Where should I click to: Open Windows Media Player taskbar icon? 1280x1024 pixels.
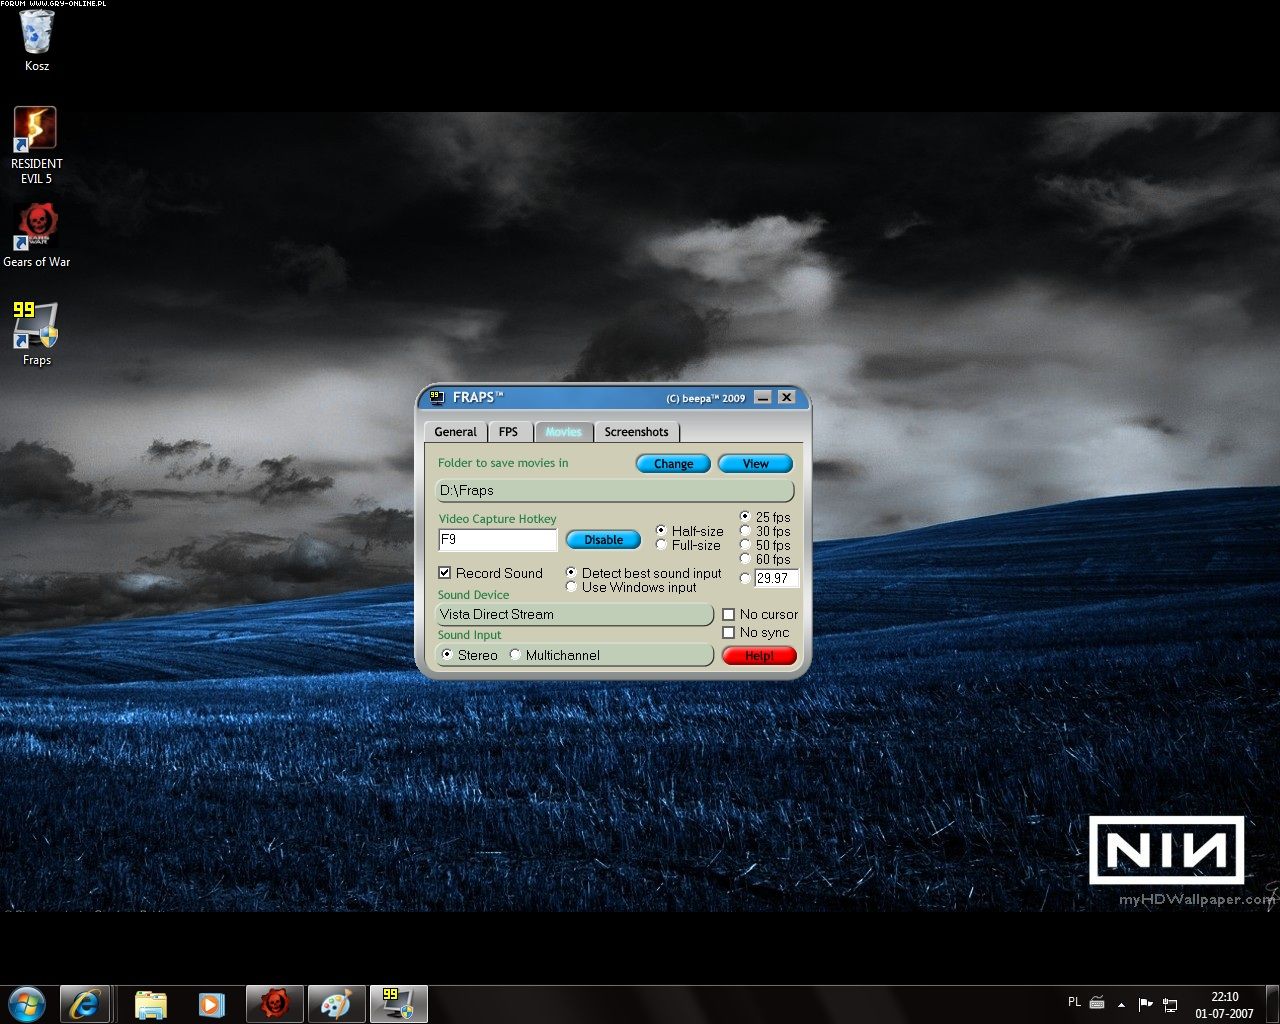pos(211,1004)
